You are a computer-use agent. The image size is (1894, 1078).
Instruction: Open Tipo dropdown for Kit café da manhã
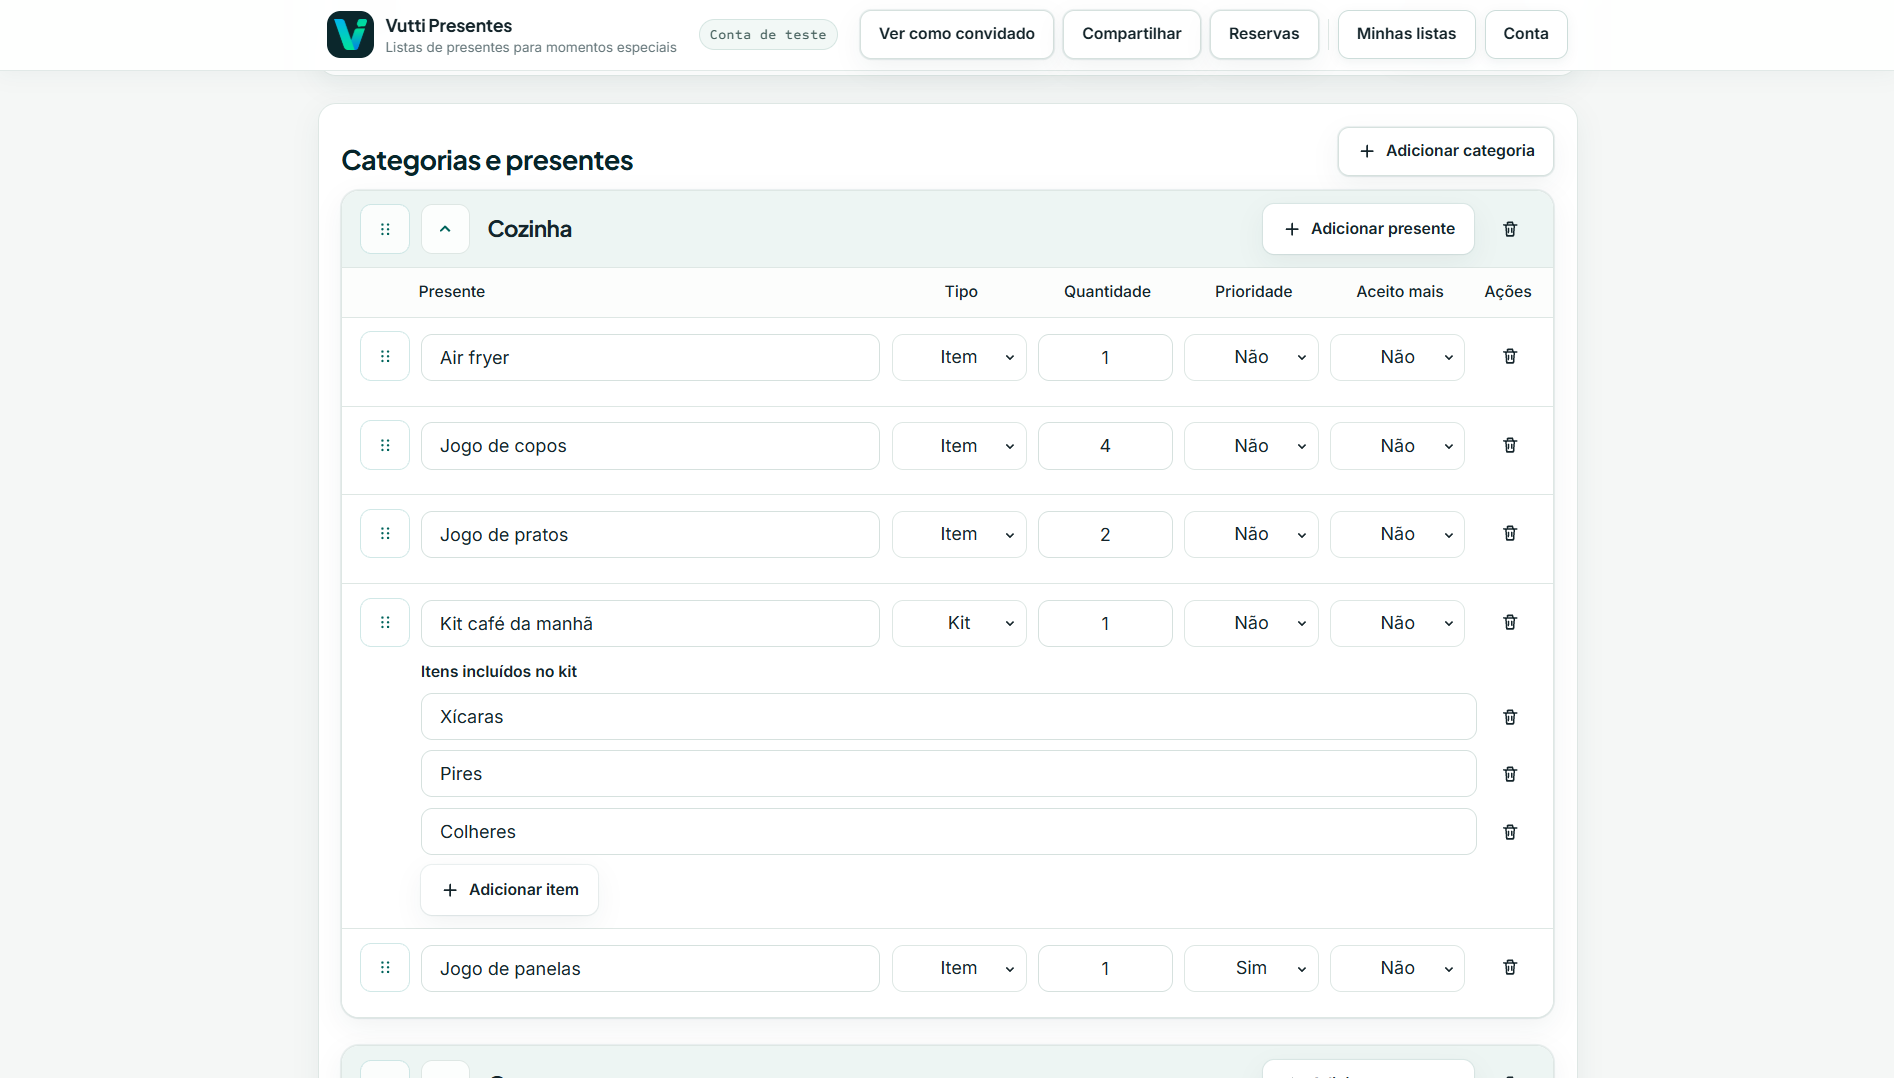(959, 623)
